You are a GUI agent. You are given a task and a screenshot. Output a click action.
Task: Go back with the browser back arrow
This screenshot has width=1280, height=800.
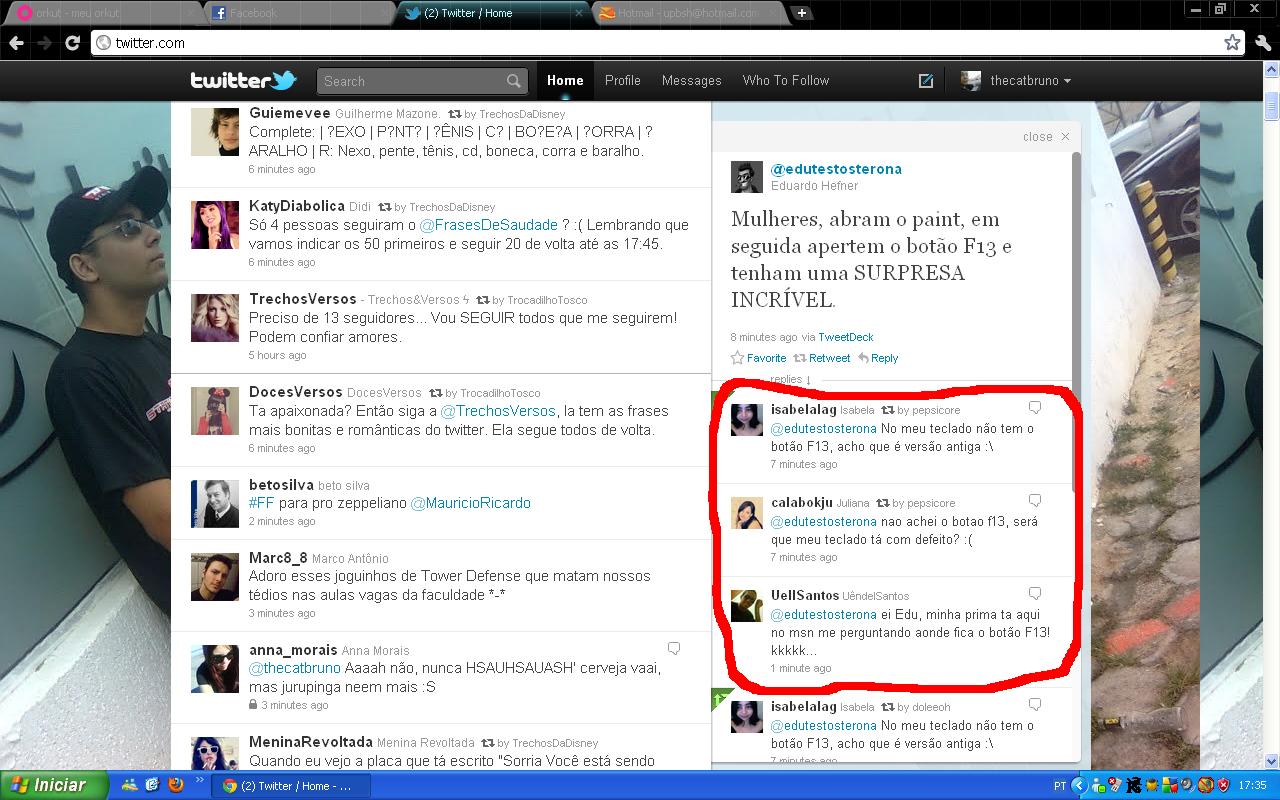coord(16,43)
